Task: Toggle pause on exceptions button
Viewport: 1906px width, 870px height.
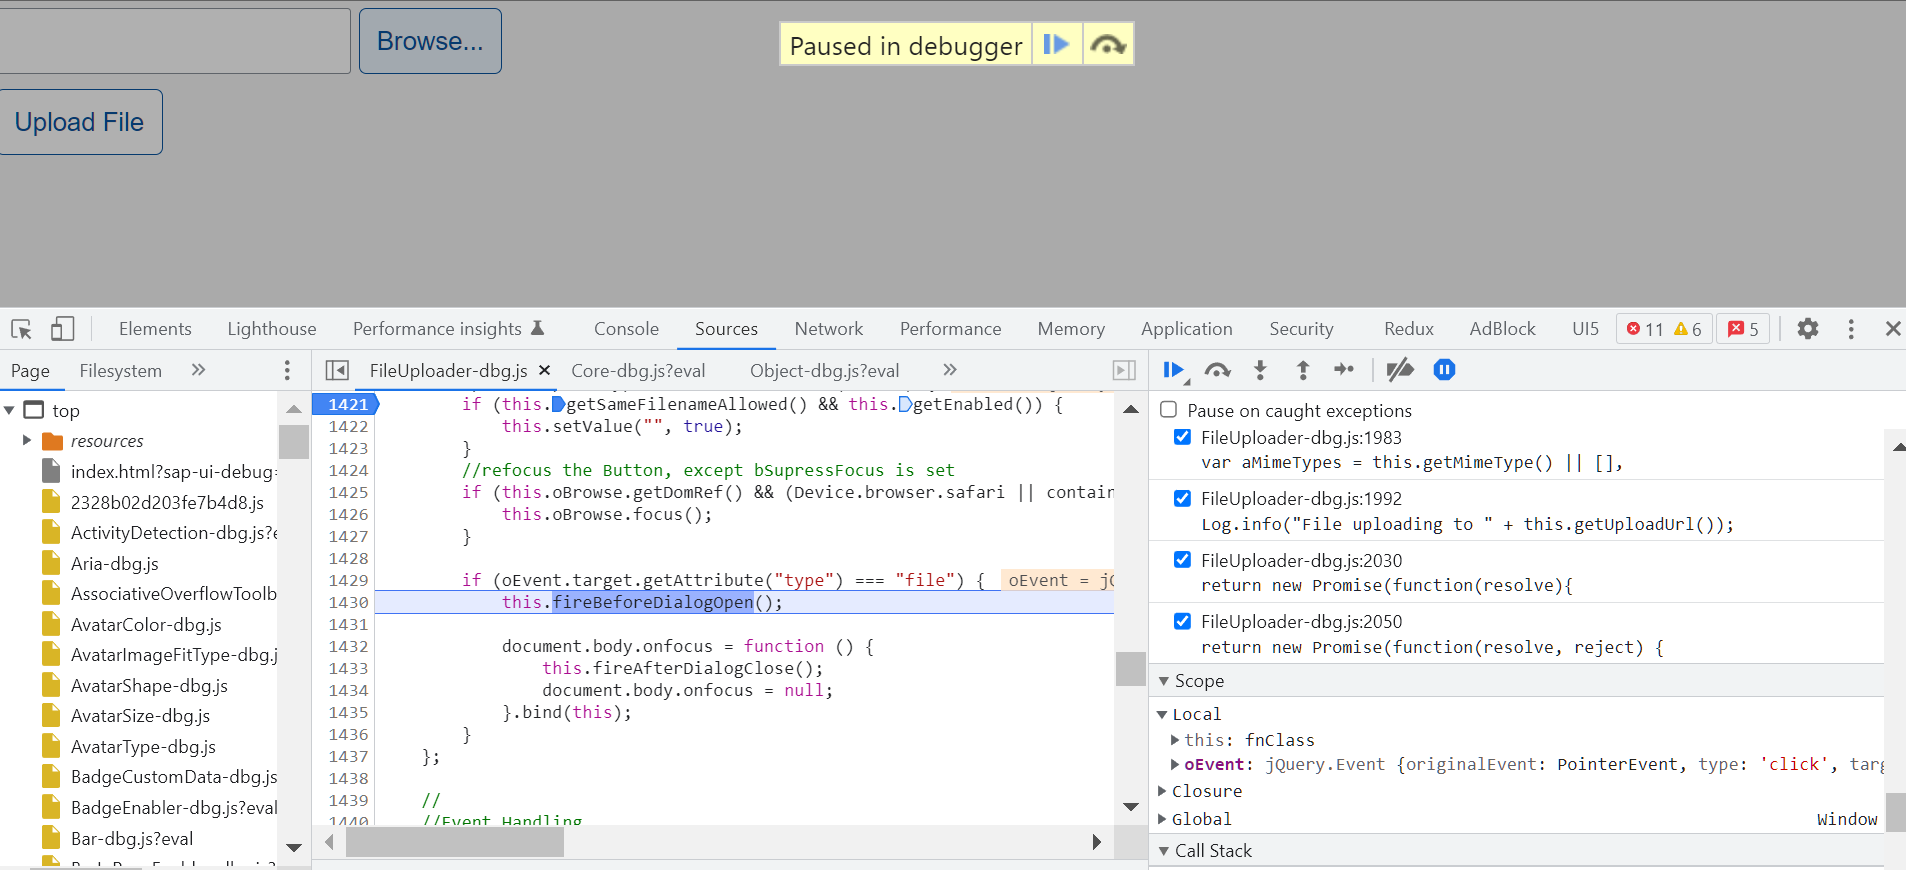Action: tap(1444, 370)
